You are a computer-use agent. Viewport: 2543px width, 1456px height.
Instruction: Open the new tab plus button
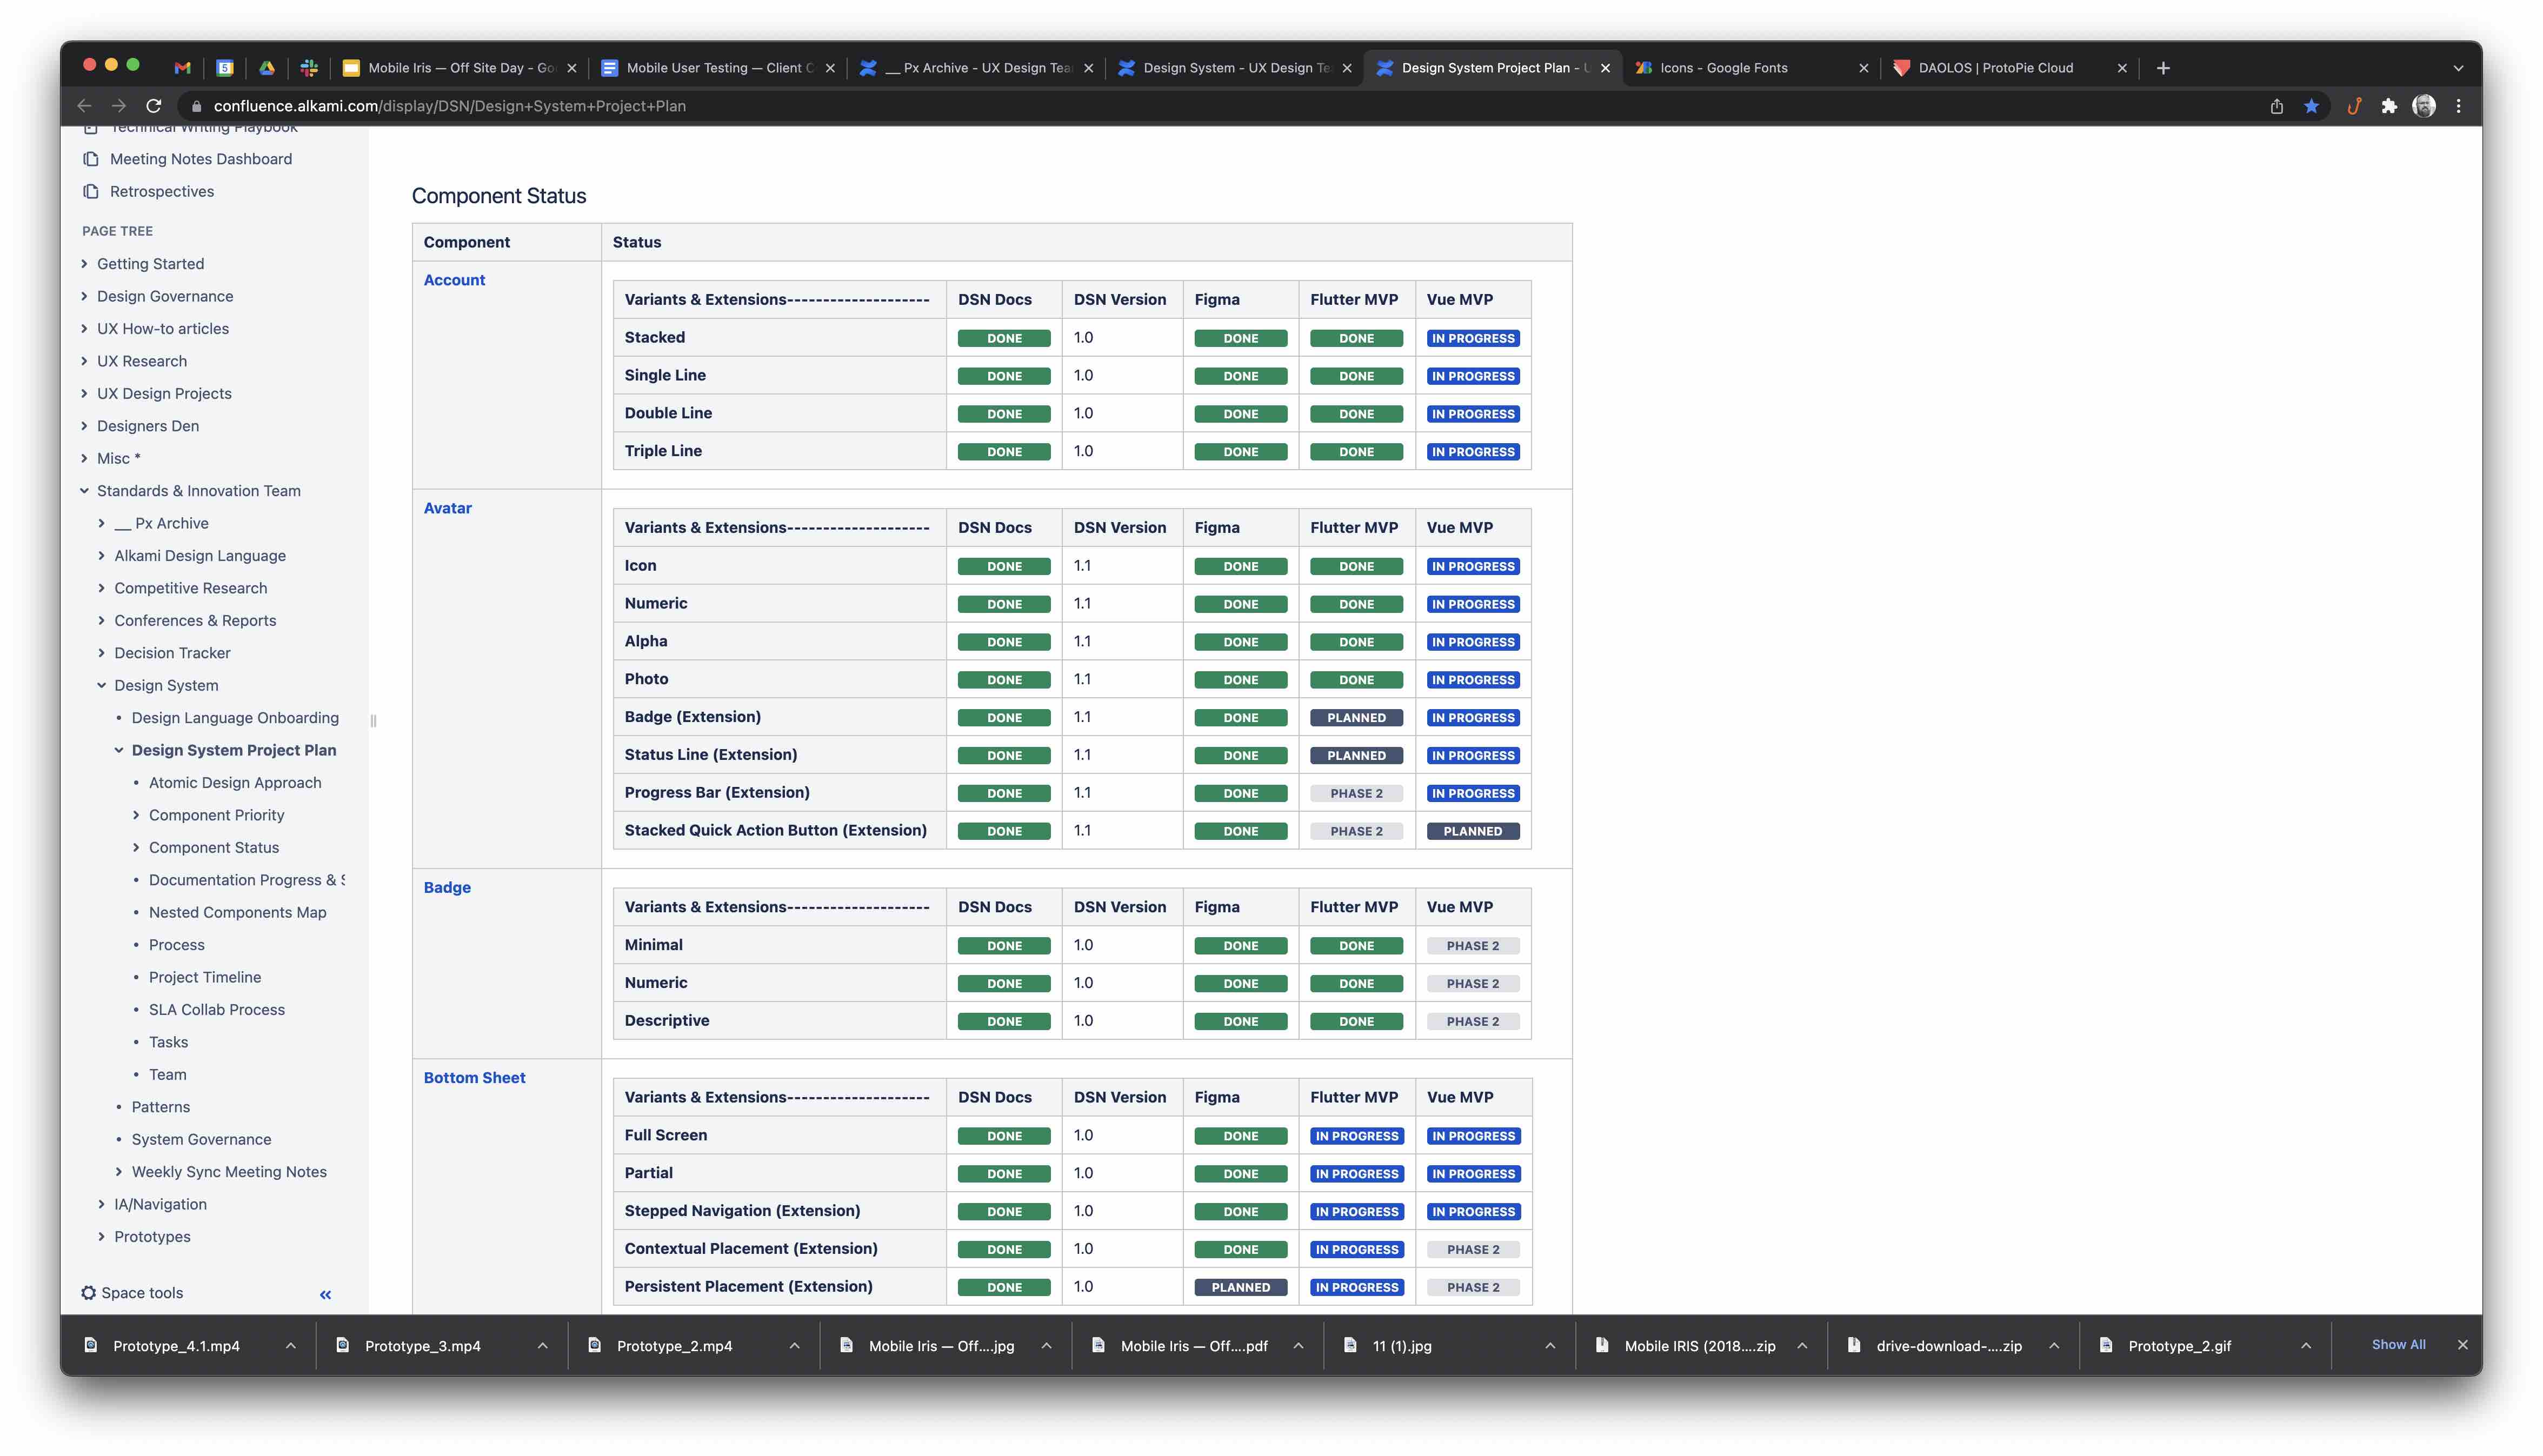(x=2163, y=68)
